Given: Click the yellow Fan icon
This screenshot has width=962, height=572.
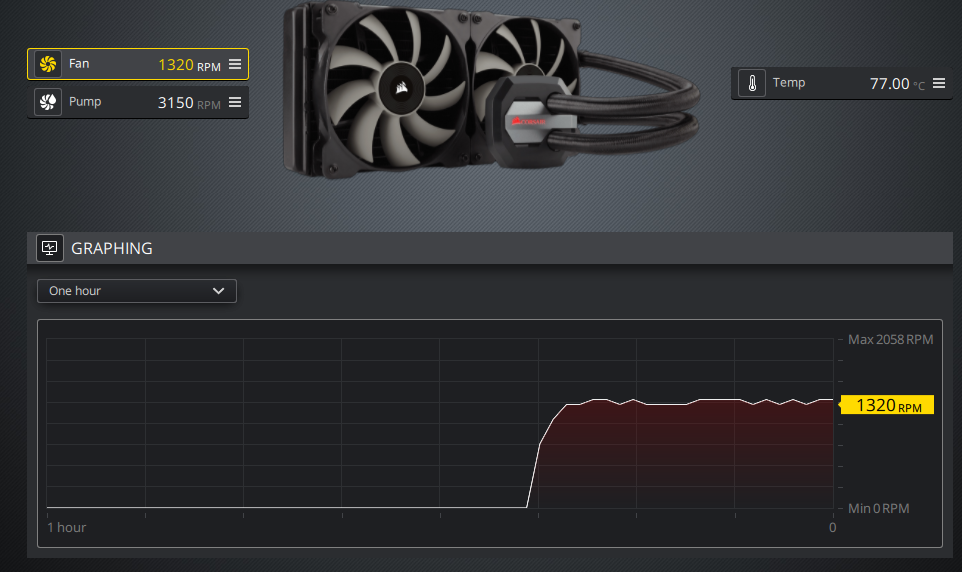Looking at the screenshot, I should pyautogui.click(x=48, y=64).
